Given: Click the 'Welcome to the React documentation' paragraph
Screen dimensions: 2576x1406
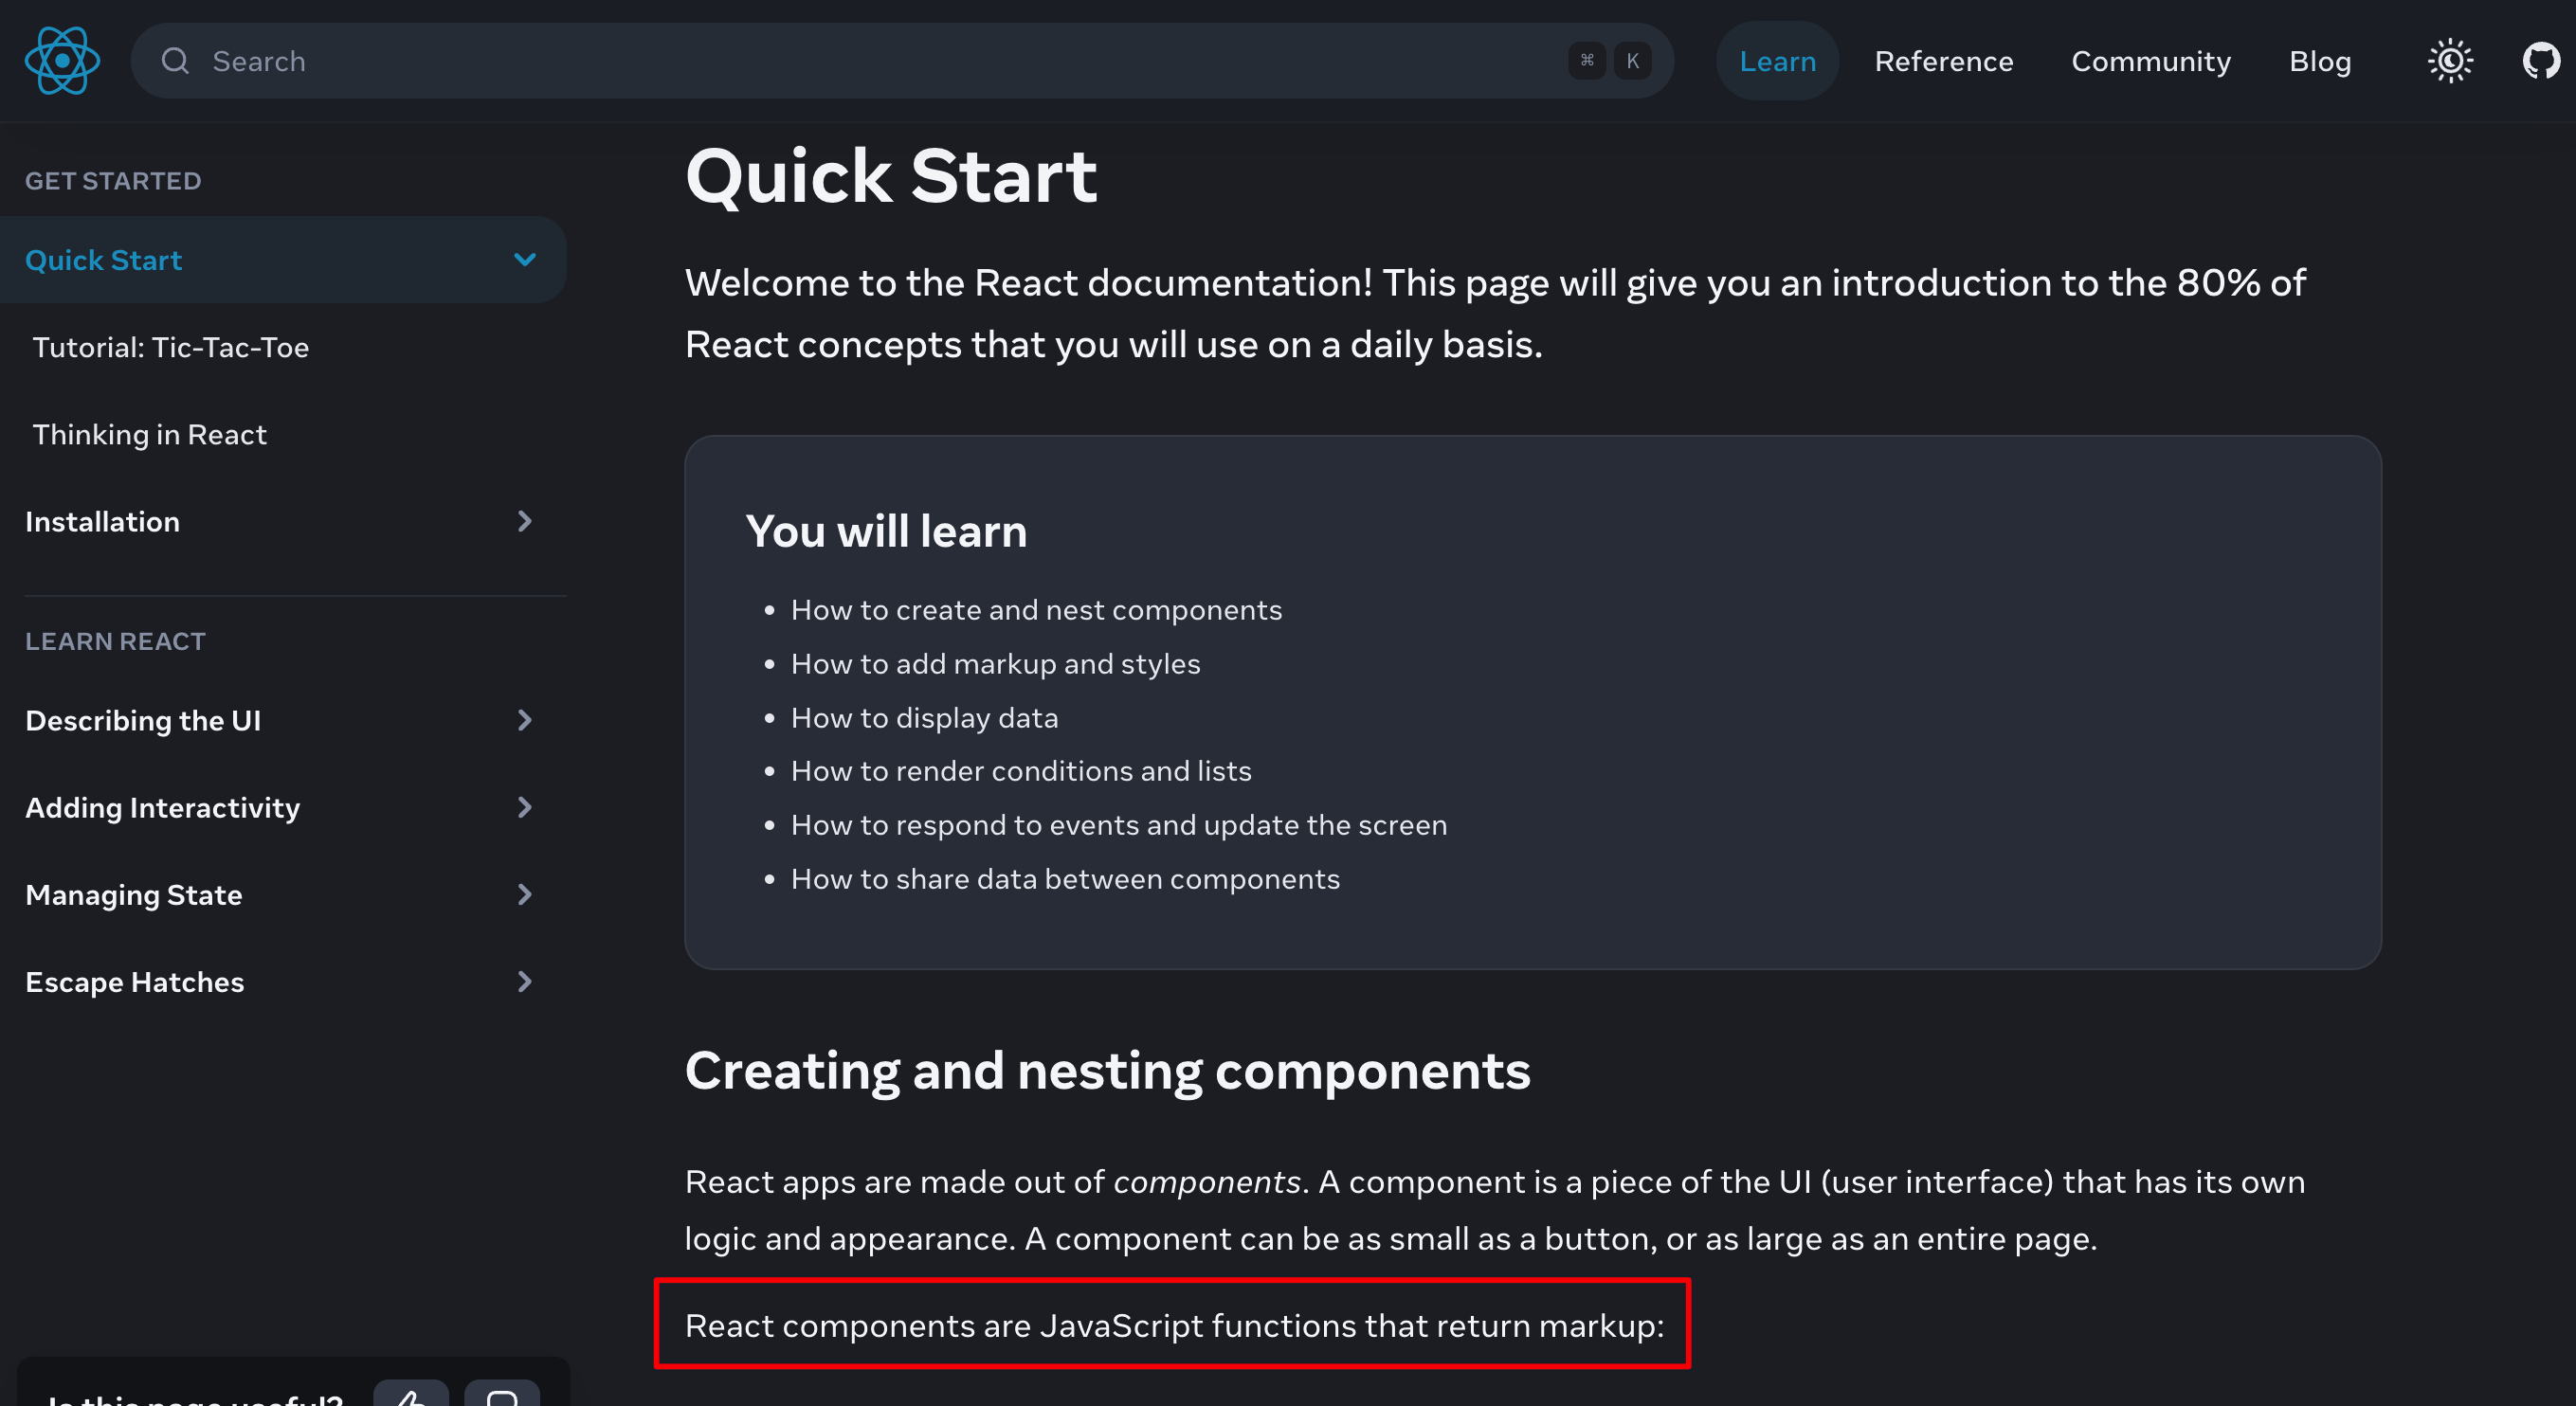Looking at the screenshot, I should (x=1495, y=314).
